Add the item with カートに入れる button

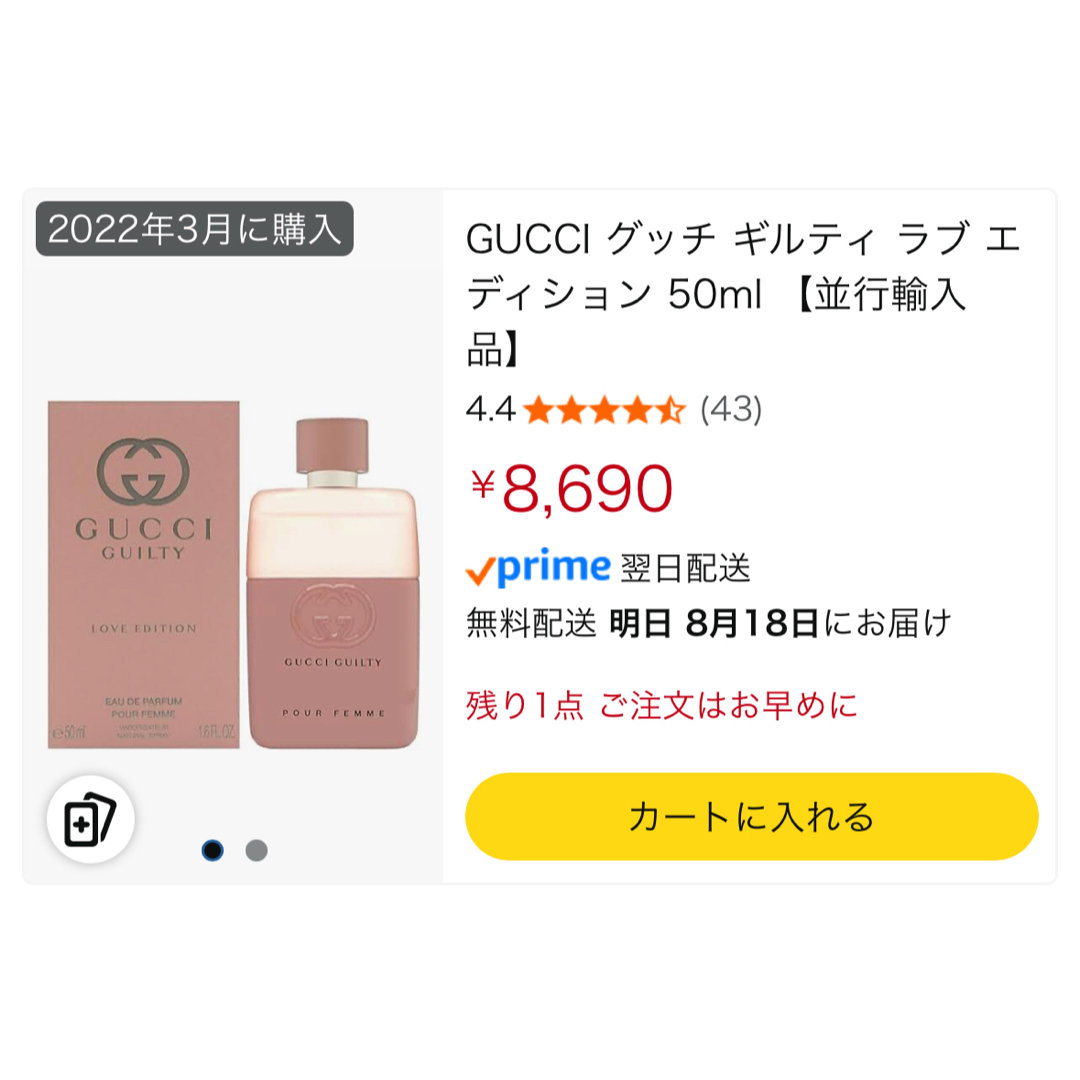(751, 817)
